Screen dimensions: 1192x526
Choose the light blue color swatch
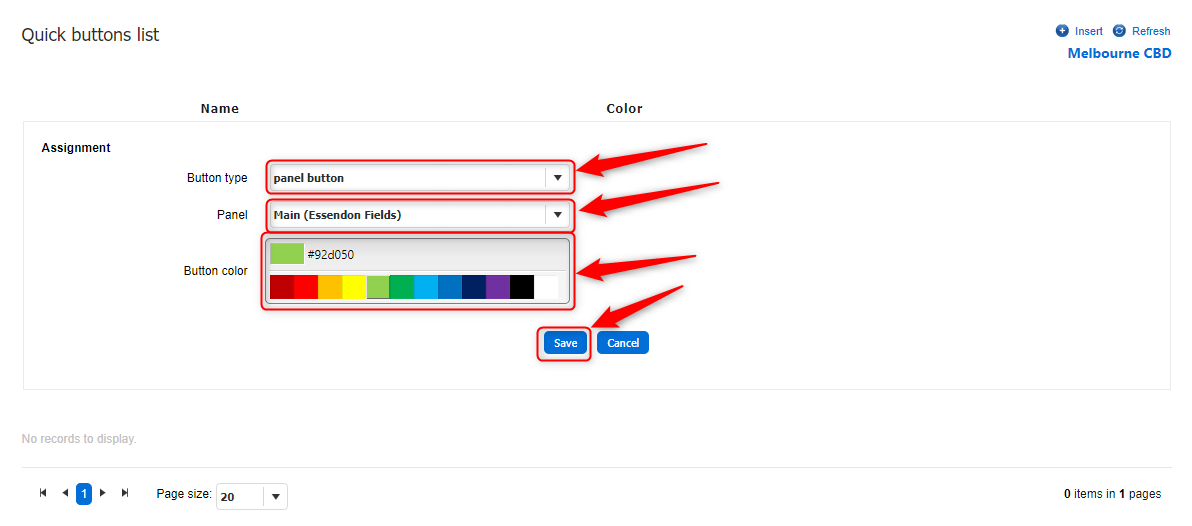(x=426, y=287)
